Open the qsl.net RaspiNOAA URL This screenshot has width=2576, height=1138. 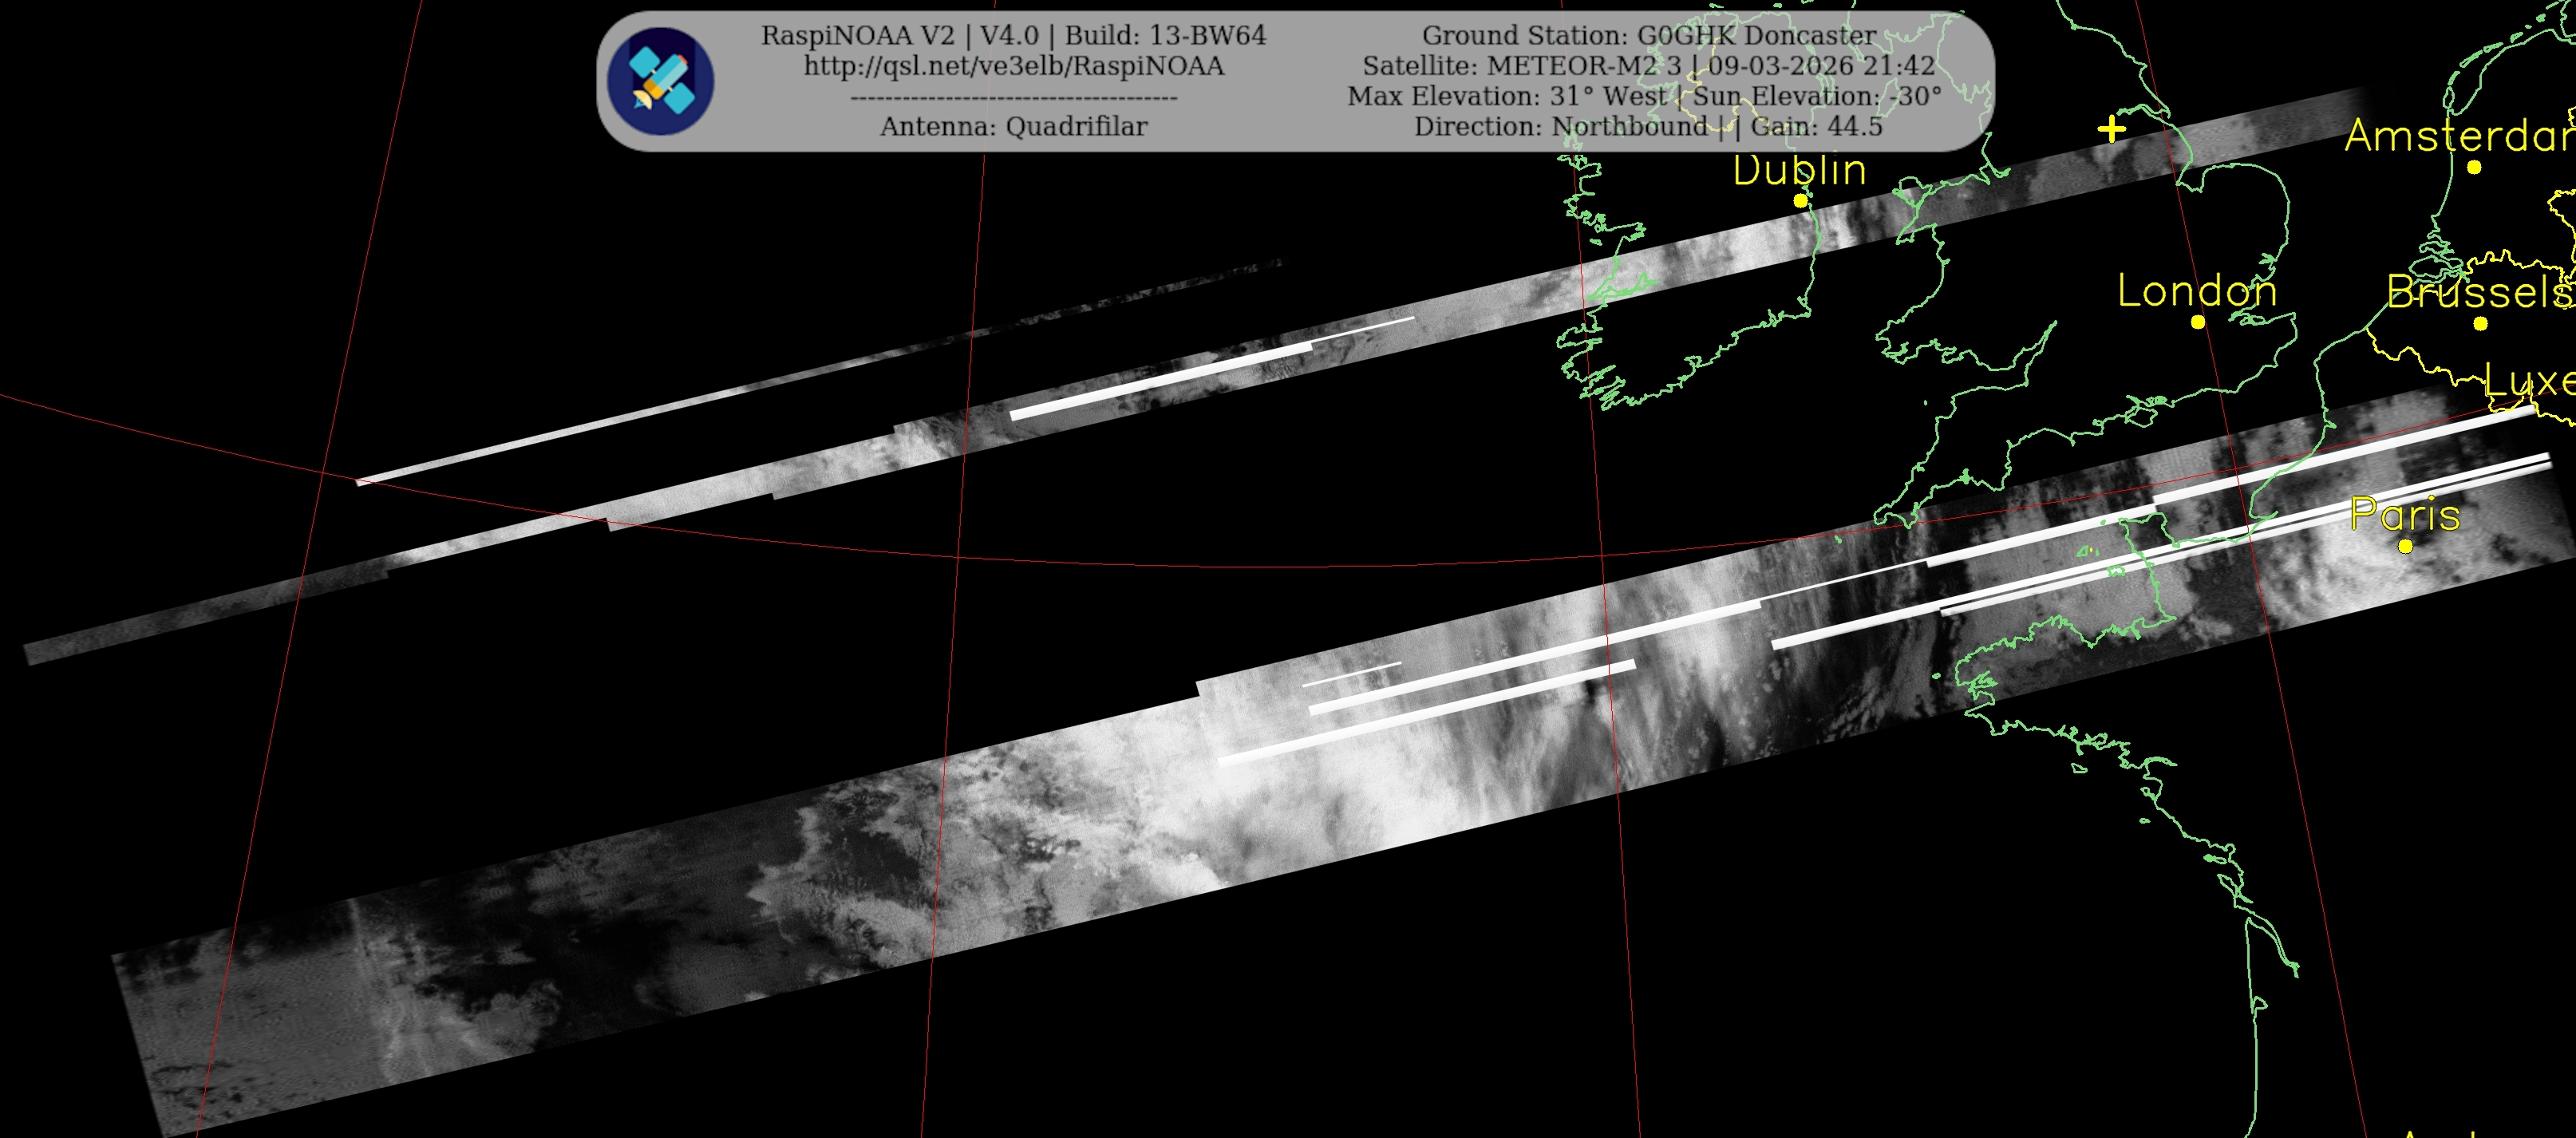(1013, 66)
